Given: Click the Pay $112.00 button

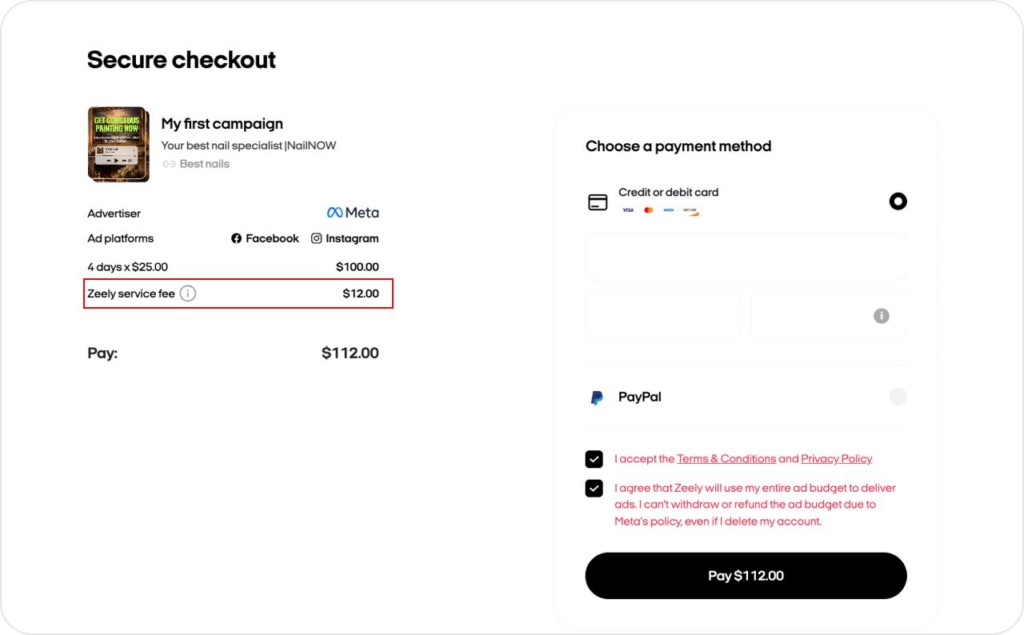Looking at the screenshot, I should click(745, 576).
